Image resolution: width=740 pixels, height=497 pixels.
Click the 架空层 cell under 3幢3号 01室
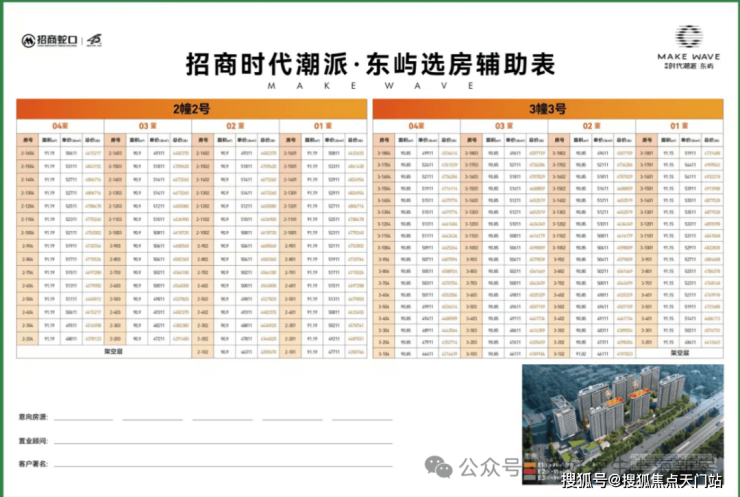click(680, 352)
